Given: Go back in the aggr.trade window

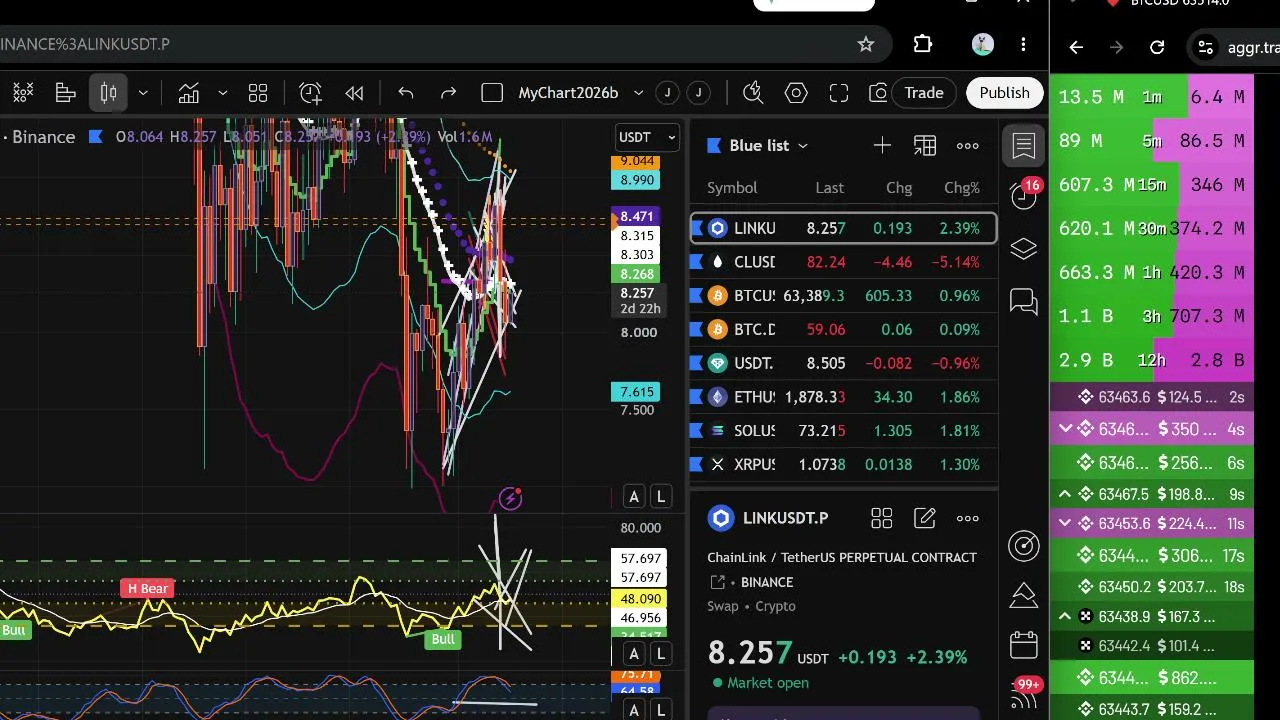Looking at the screenshot, I should point(1076,47).
